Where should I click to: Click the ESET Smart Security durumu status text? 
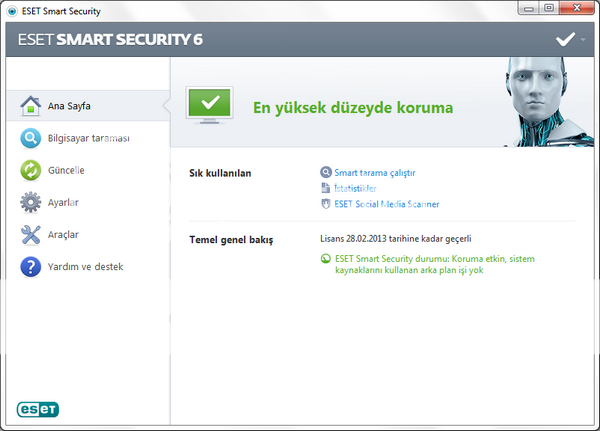435,264
